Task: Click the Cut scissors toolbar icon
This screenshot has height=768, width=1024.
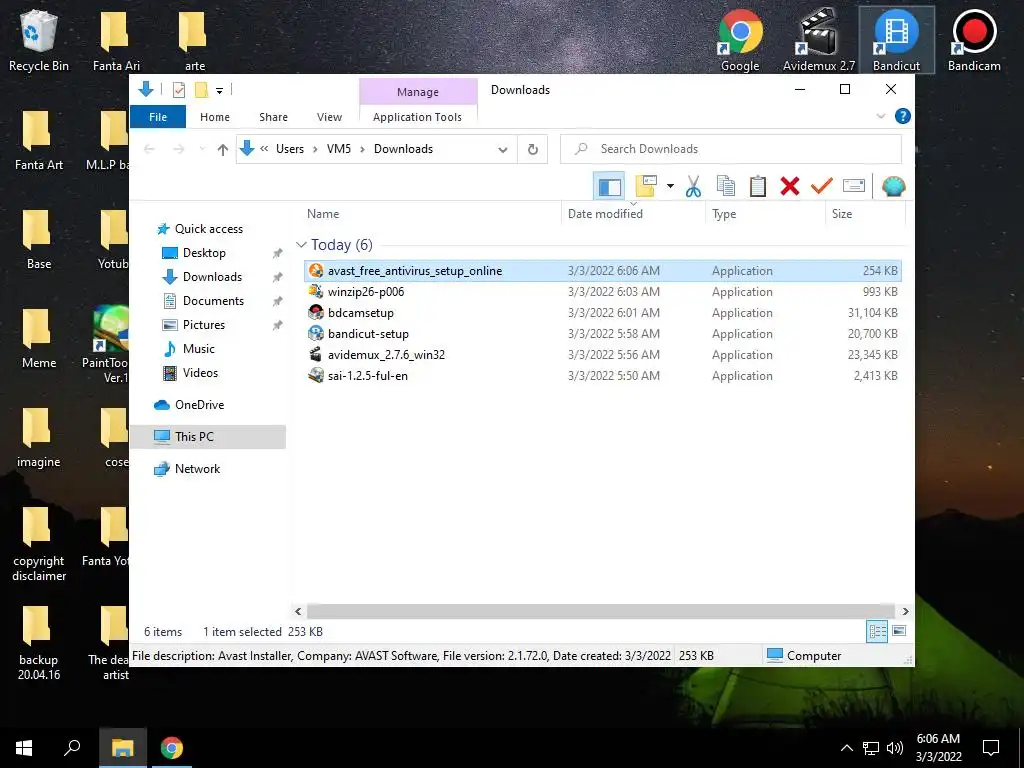Action: 693,187
